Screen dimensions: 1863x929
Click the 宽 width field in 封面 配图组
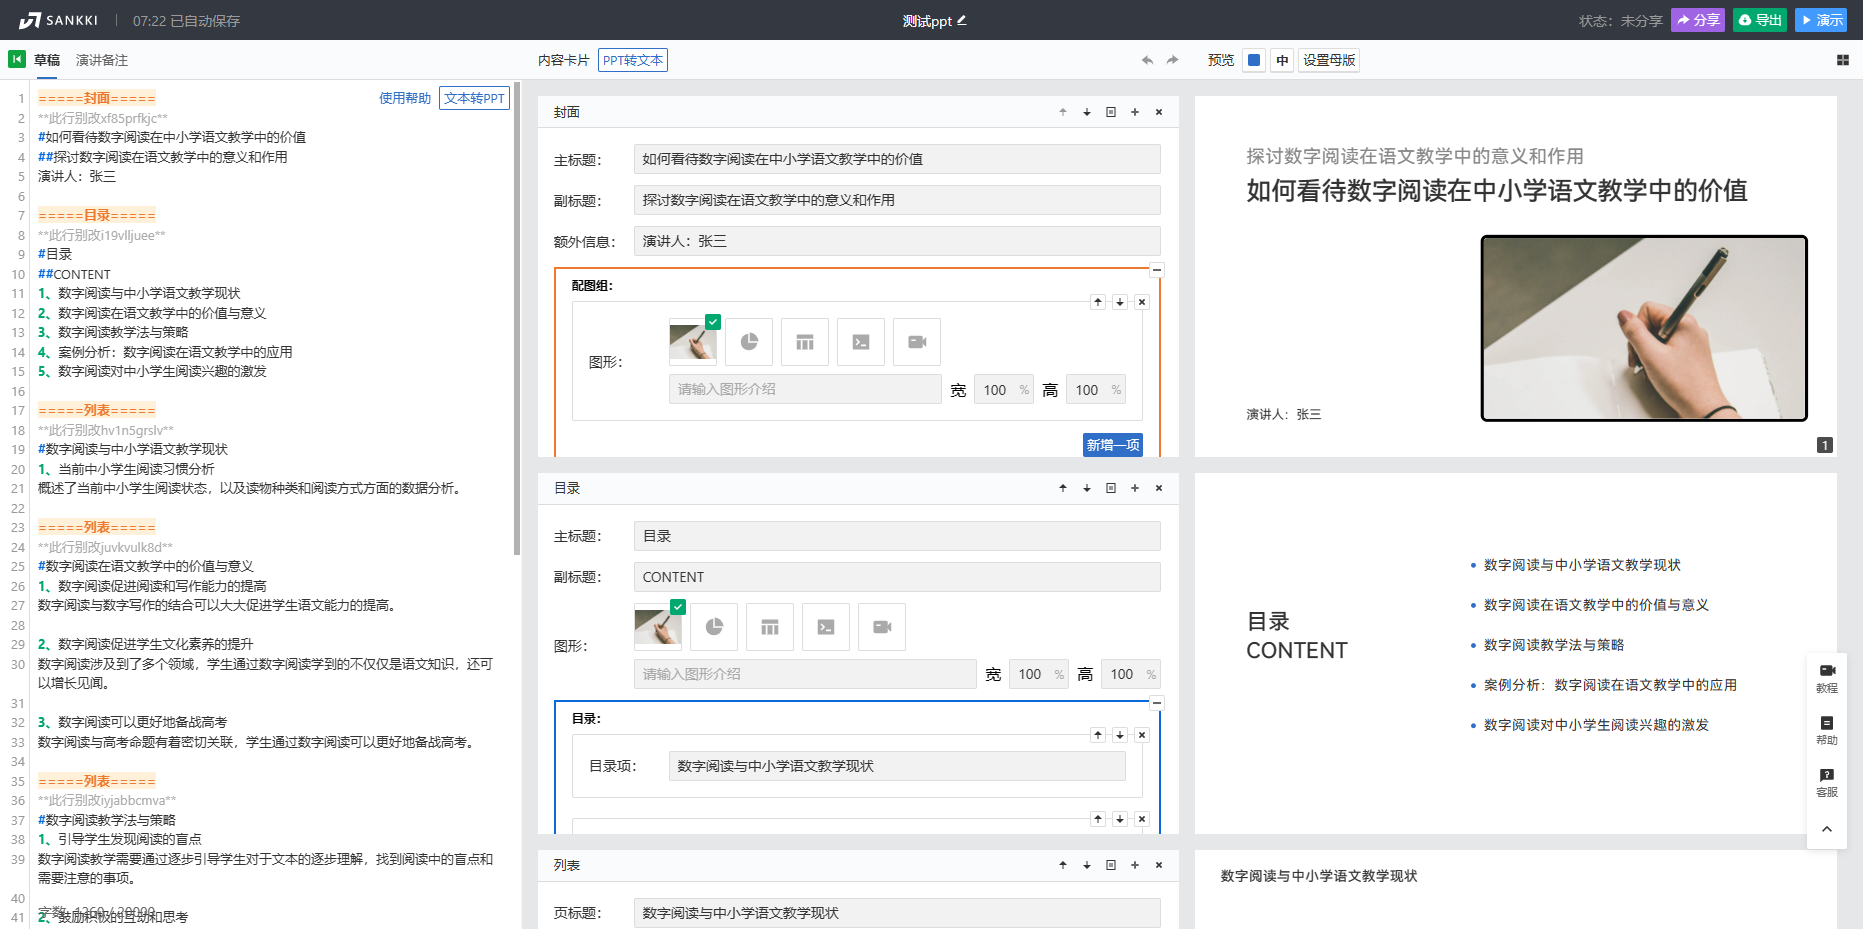(1003, 390)
